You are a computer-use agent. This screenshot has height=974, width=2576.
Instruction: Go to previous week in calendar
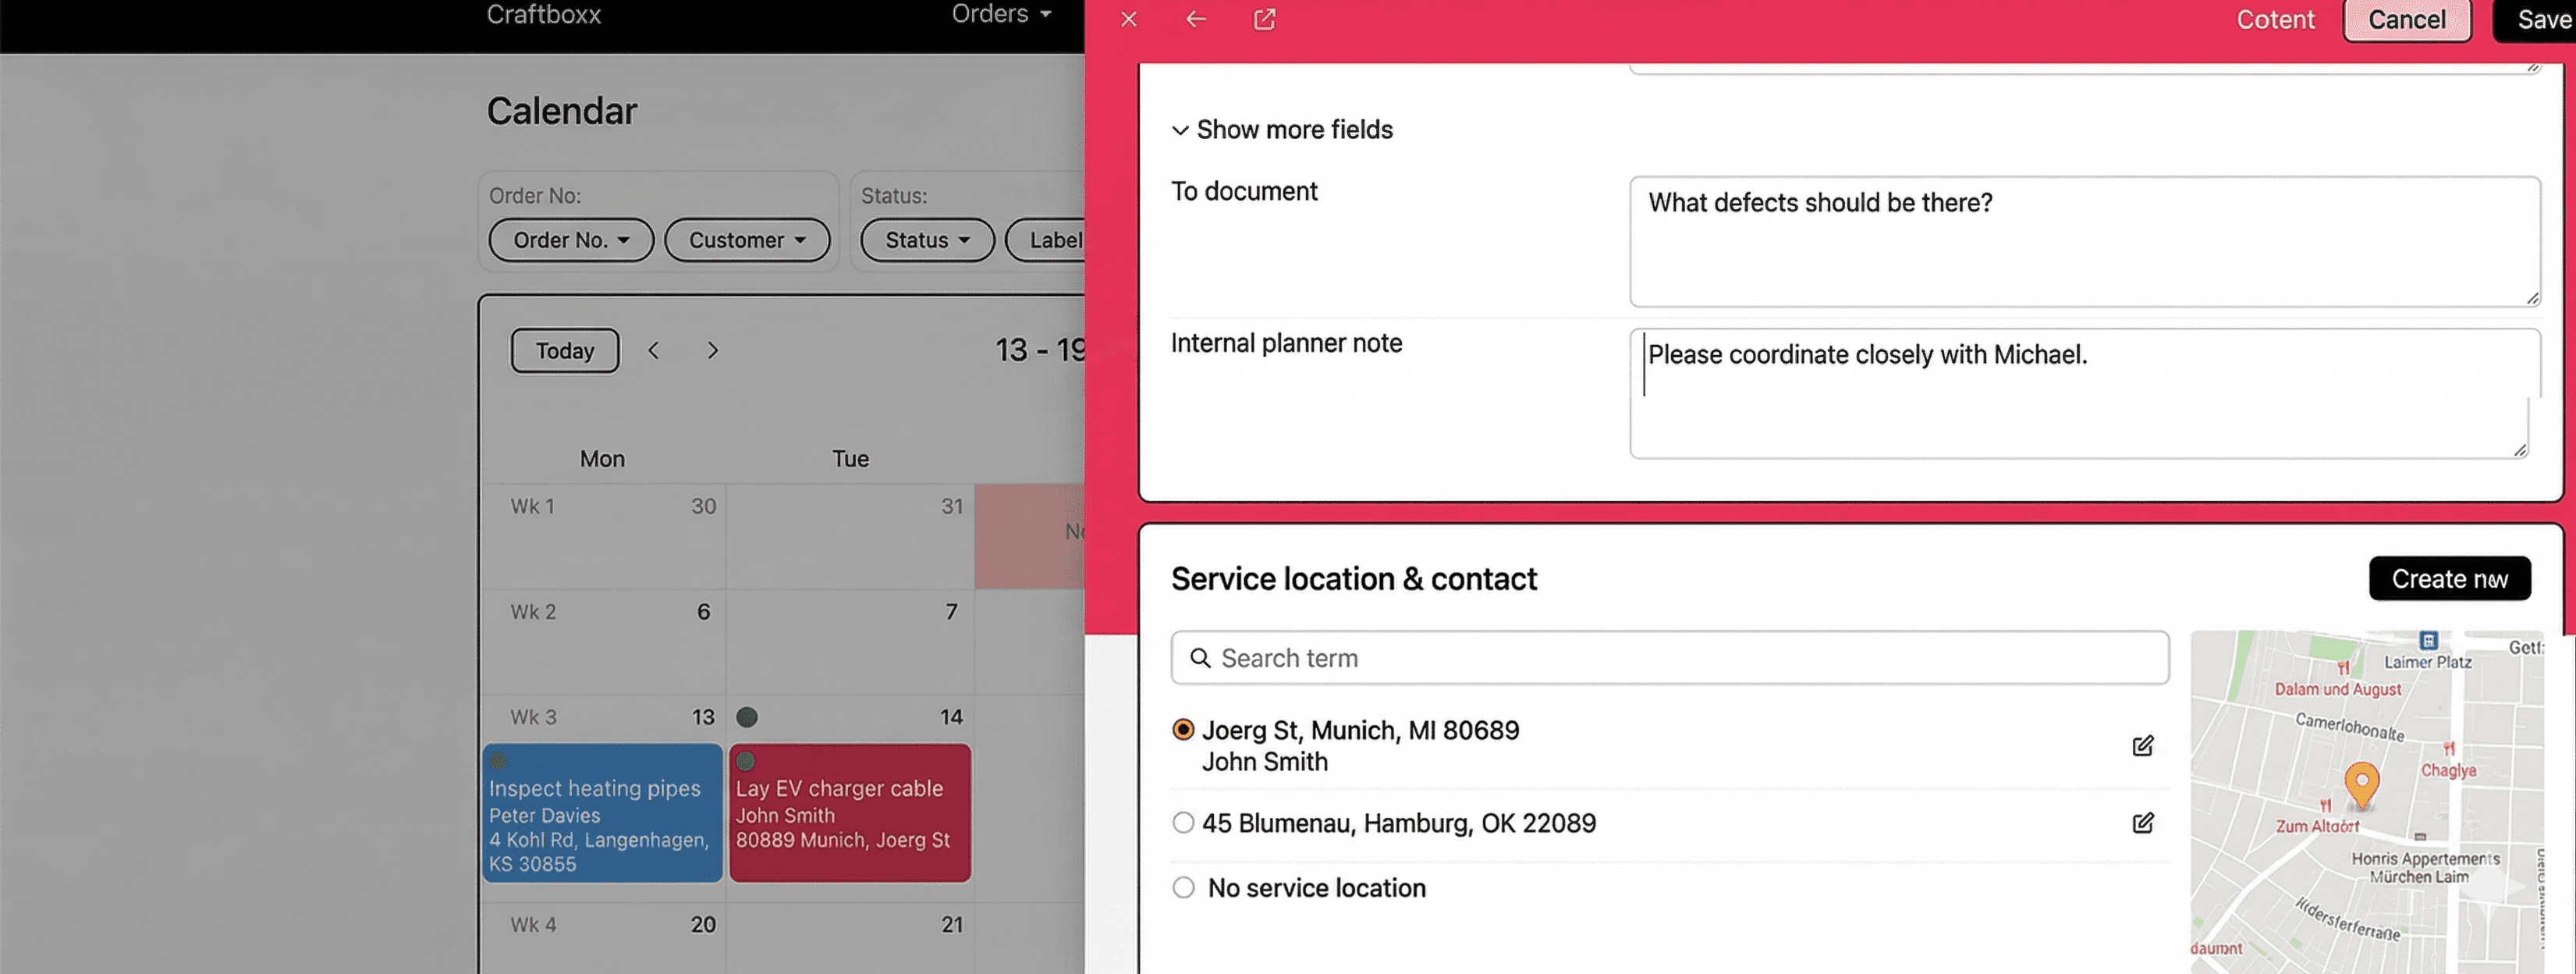coord(653,350)
